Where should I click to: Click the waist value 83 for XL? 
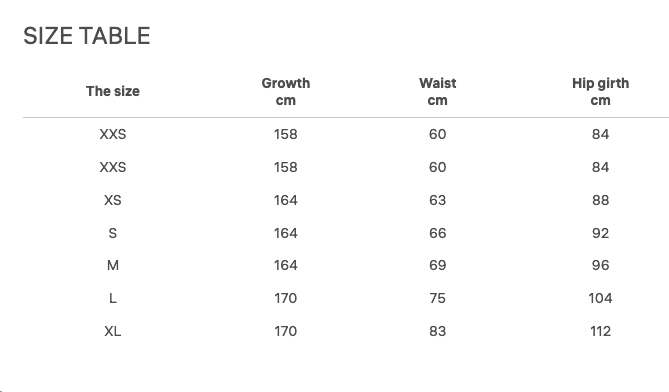(x=437, y=331)
